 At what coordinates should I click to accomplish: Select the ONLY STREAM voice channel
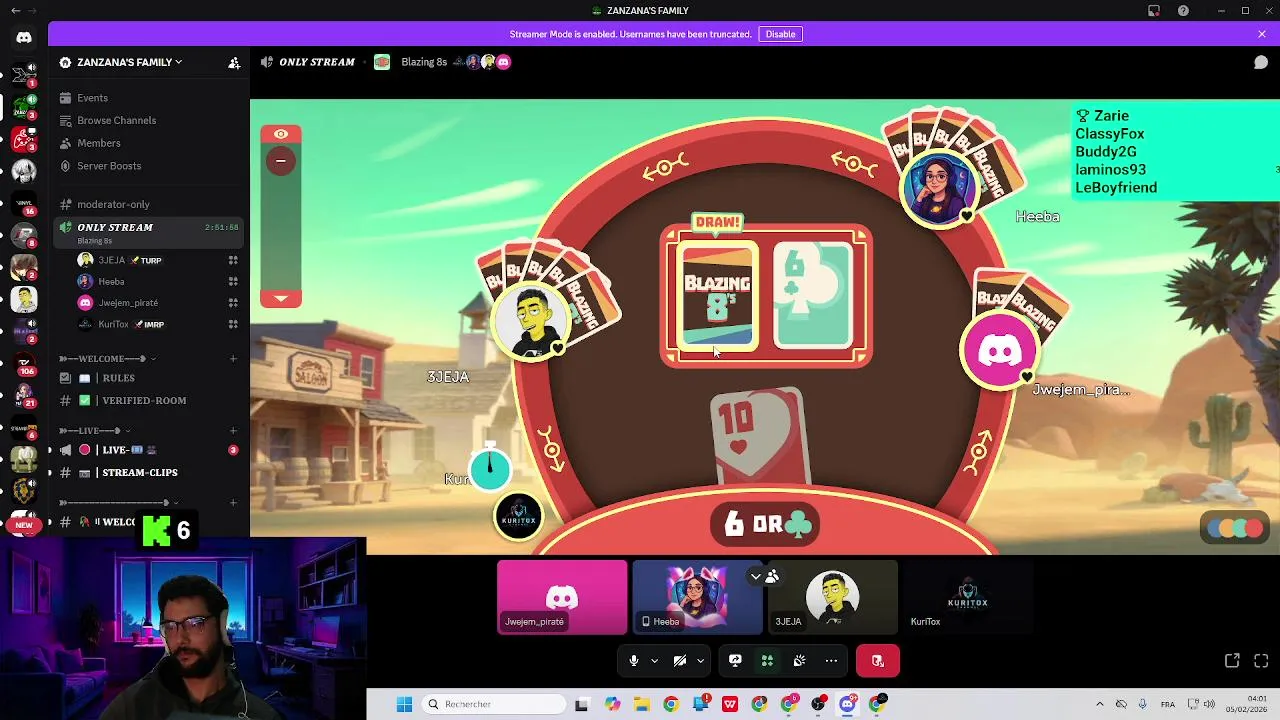pos(150,232)
